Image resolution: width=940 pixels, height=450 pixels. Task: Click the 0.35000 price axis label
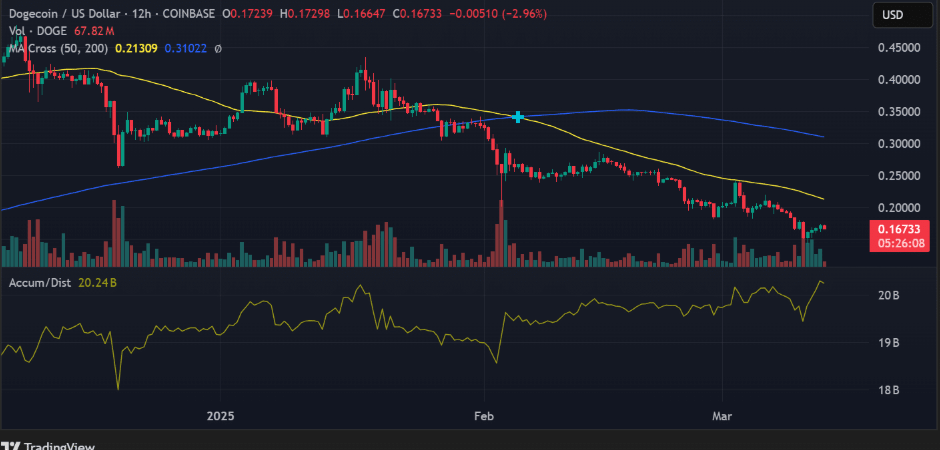point(899,112)
